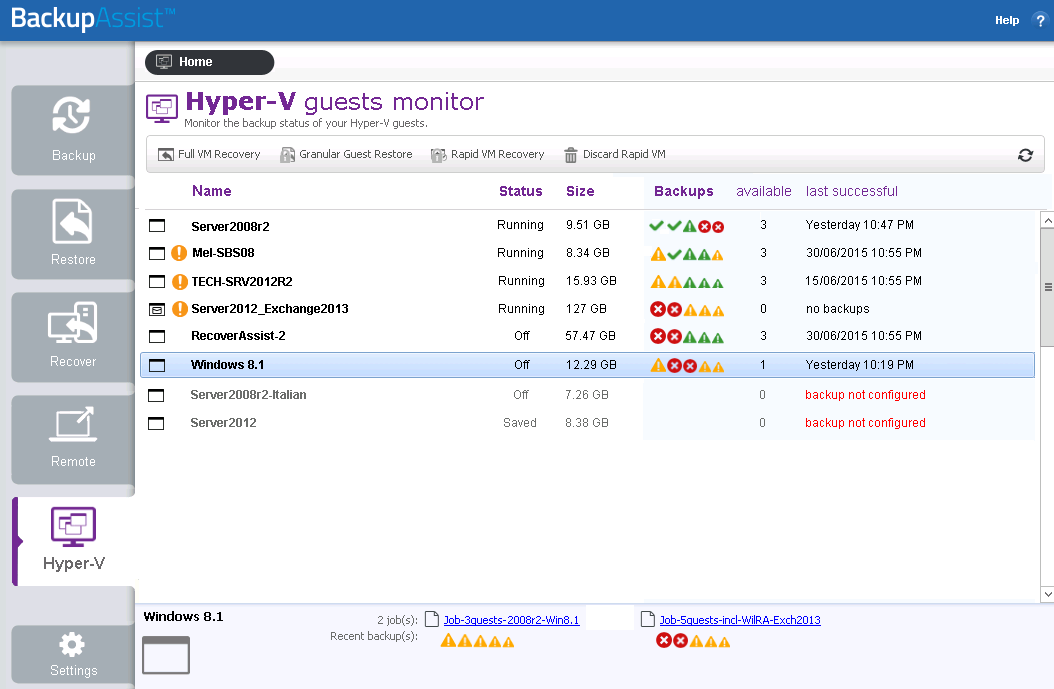
Task: Click the Backups column header
Action: [684, 192]
